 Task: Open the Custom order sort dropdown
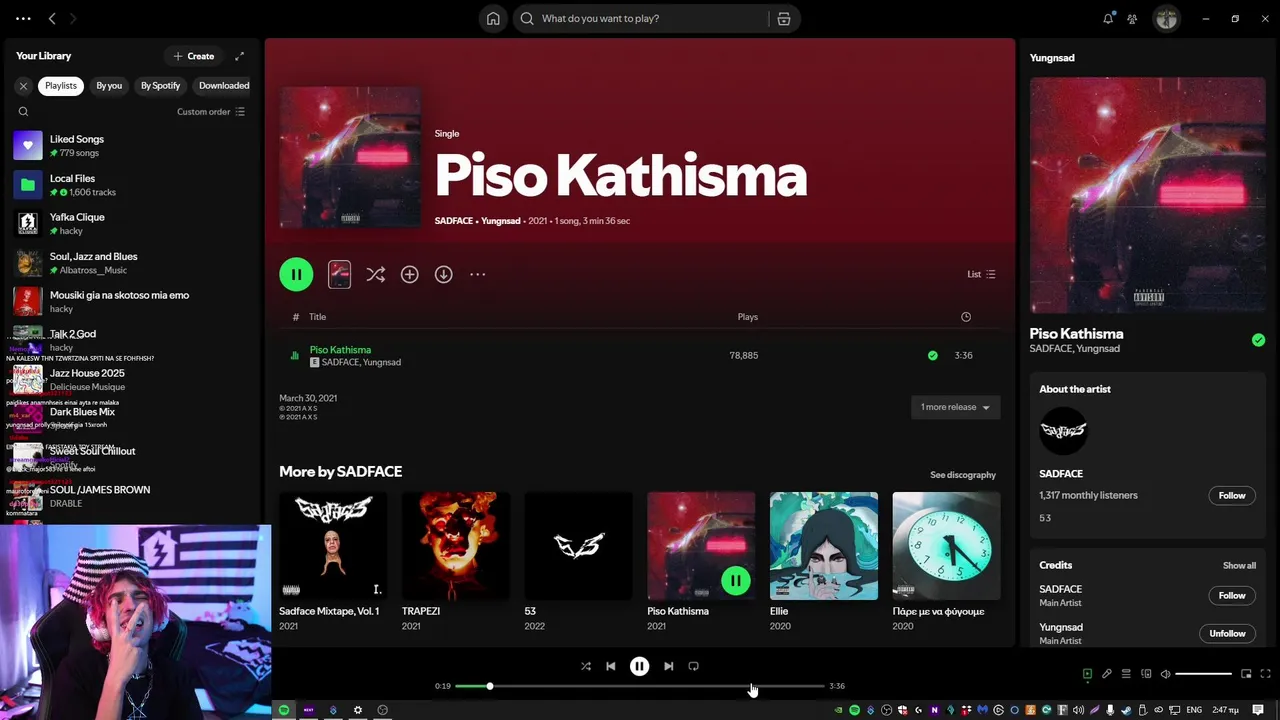click(x=211, y=112)
